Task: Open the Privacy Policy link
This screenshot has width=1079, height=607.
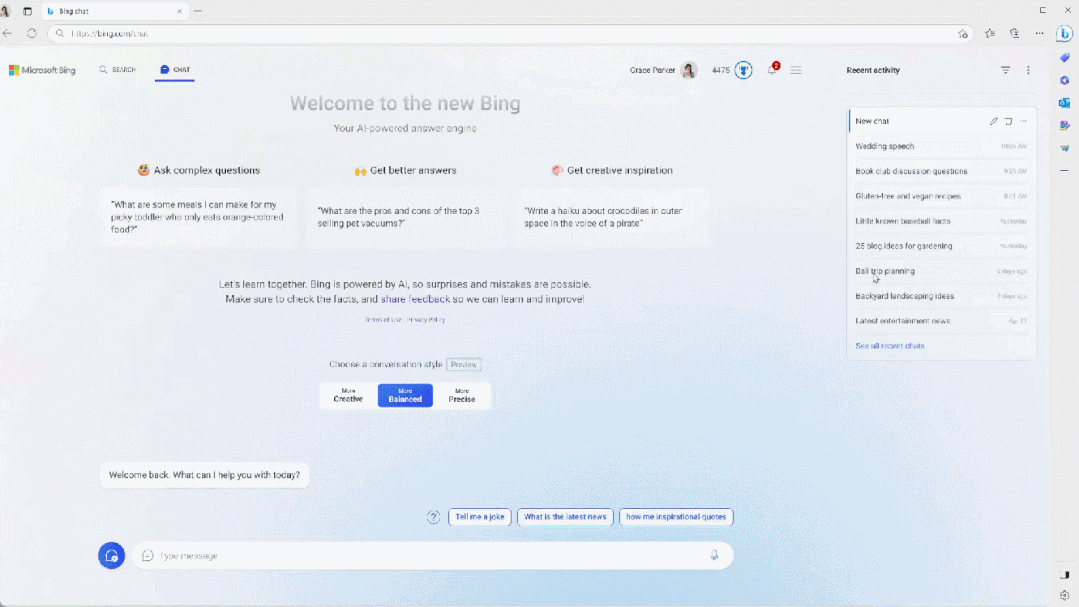Action: [x=426, y=319]
